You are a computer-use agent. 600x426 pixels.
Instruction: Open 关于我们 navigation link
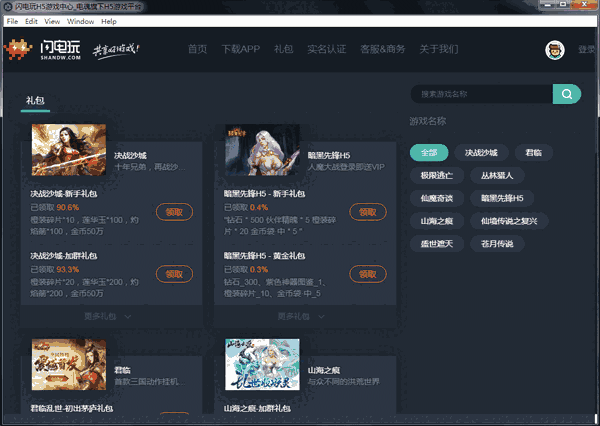439,49
